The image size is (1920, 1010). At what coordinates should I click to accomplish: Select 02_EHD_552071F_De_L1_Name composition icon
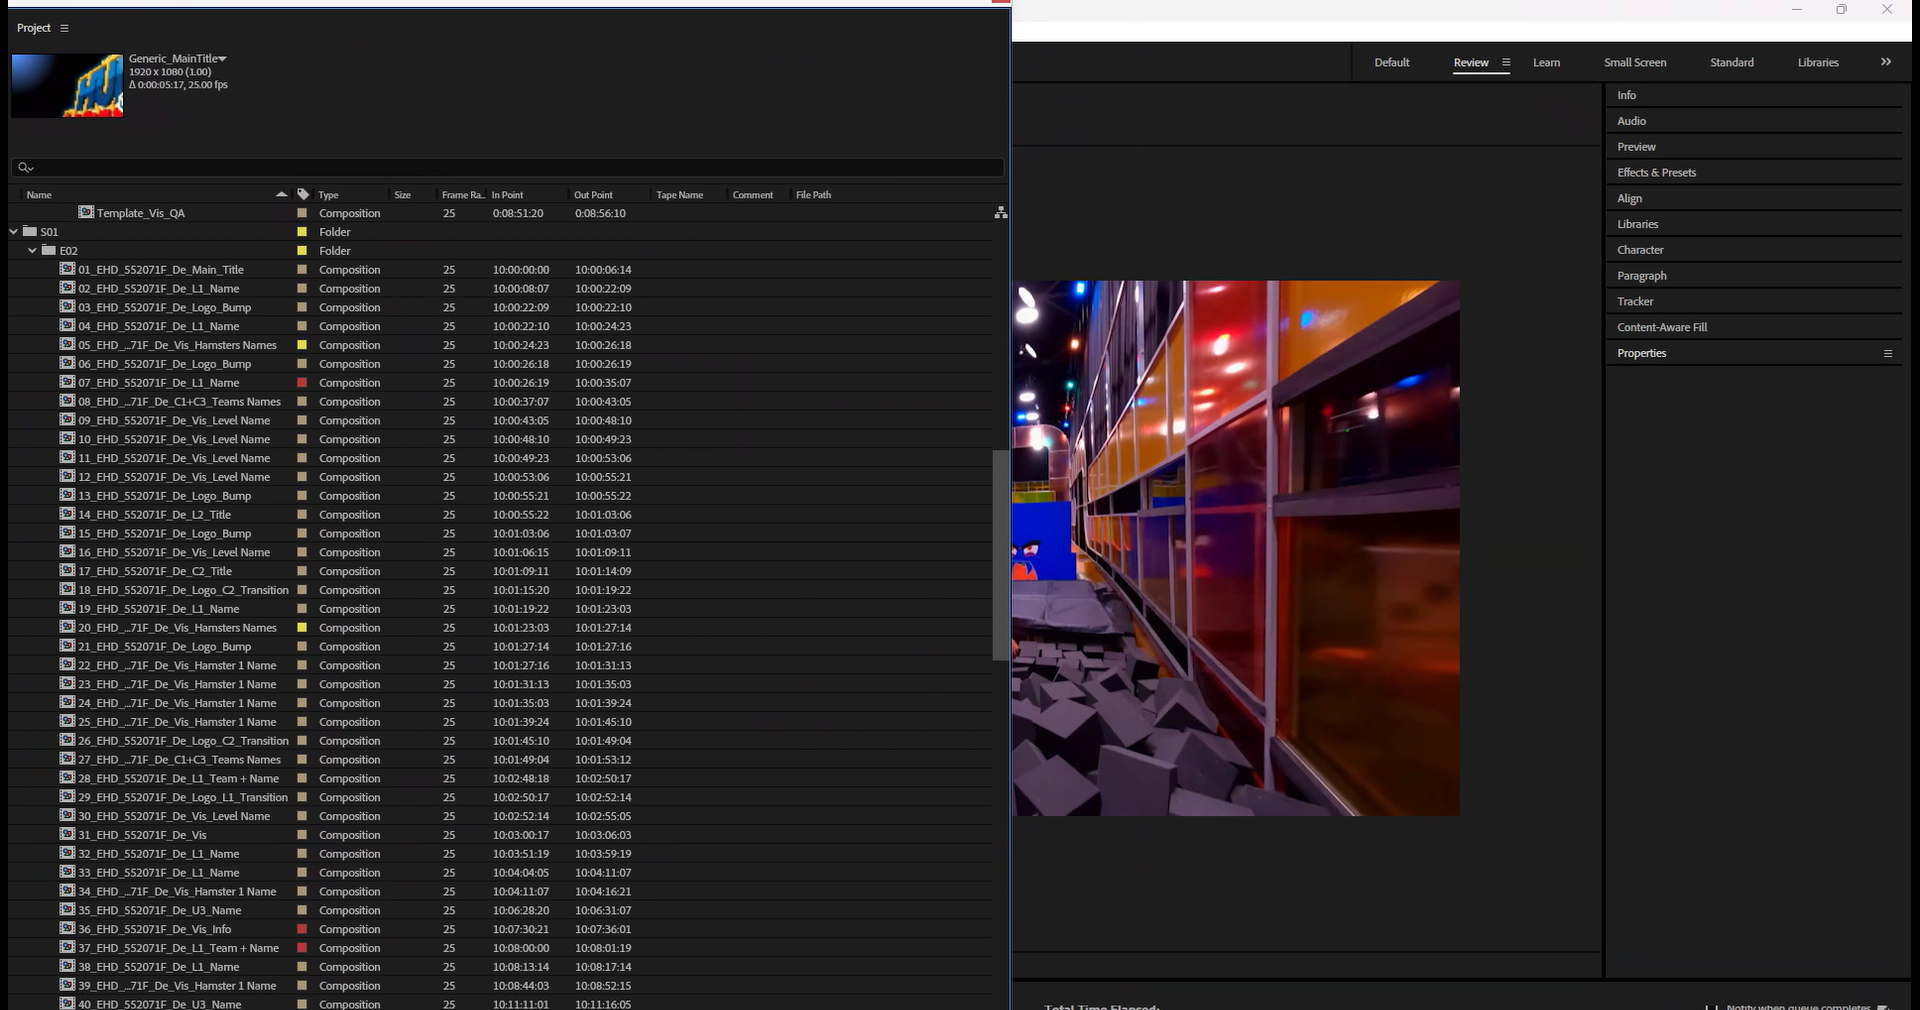coord(67,288)
